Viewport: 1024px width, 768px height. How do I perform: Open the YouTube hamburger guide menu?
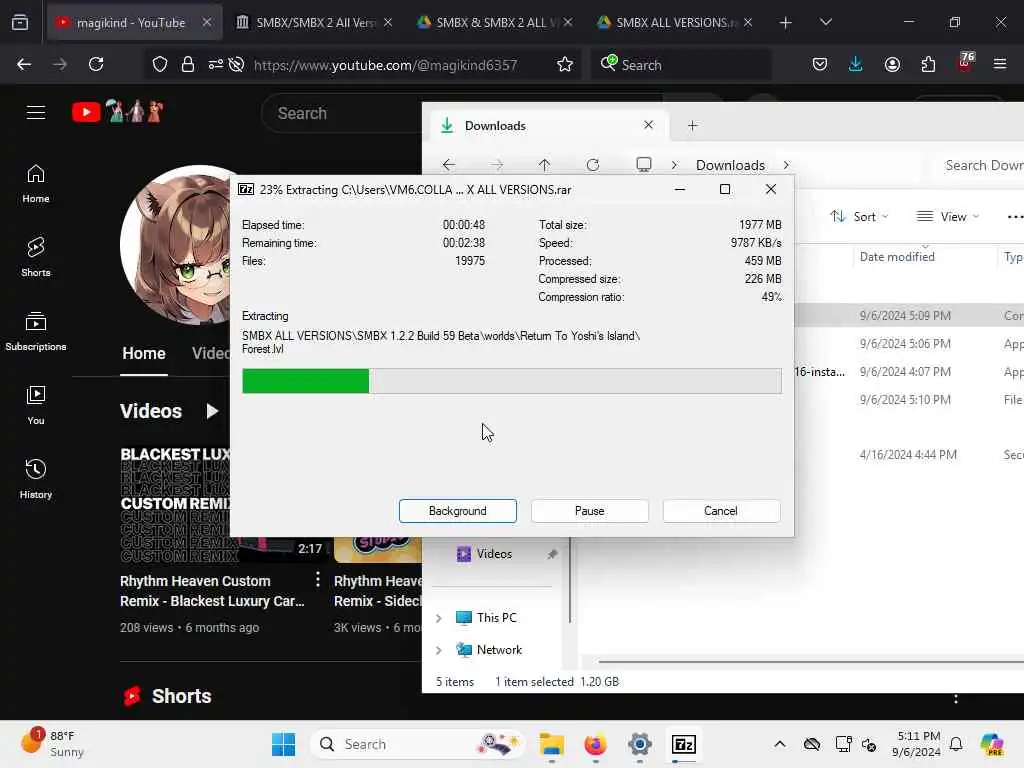pos(36,112)
